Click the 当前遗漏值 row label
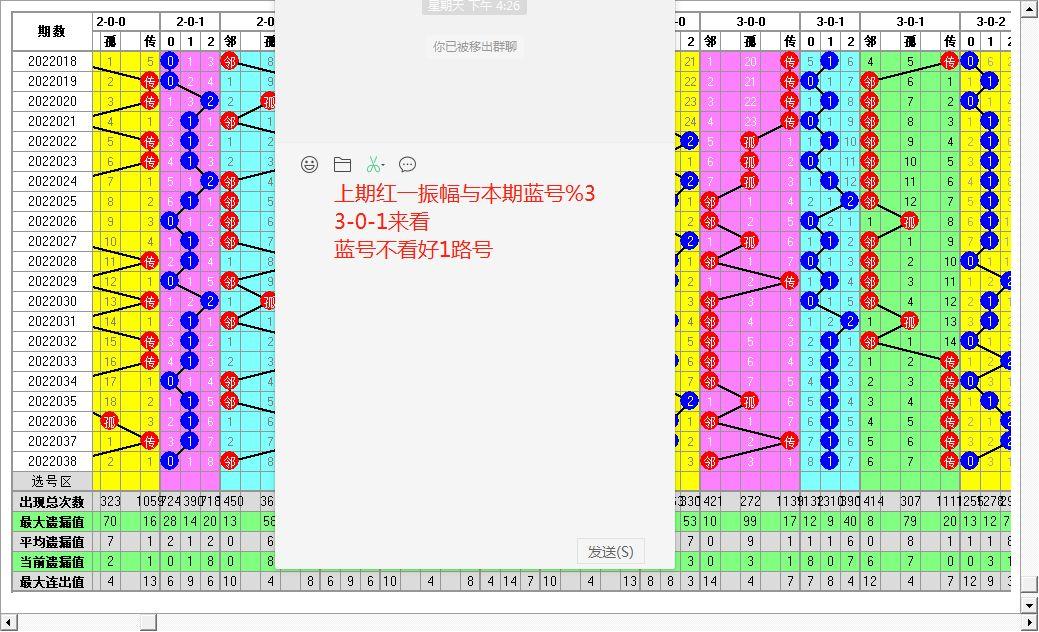This screenshot has width=1039, height=632. 52,561
